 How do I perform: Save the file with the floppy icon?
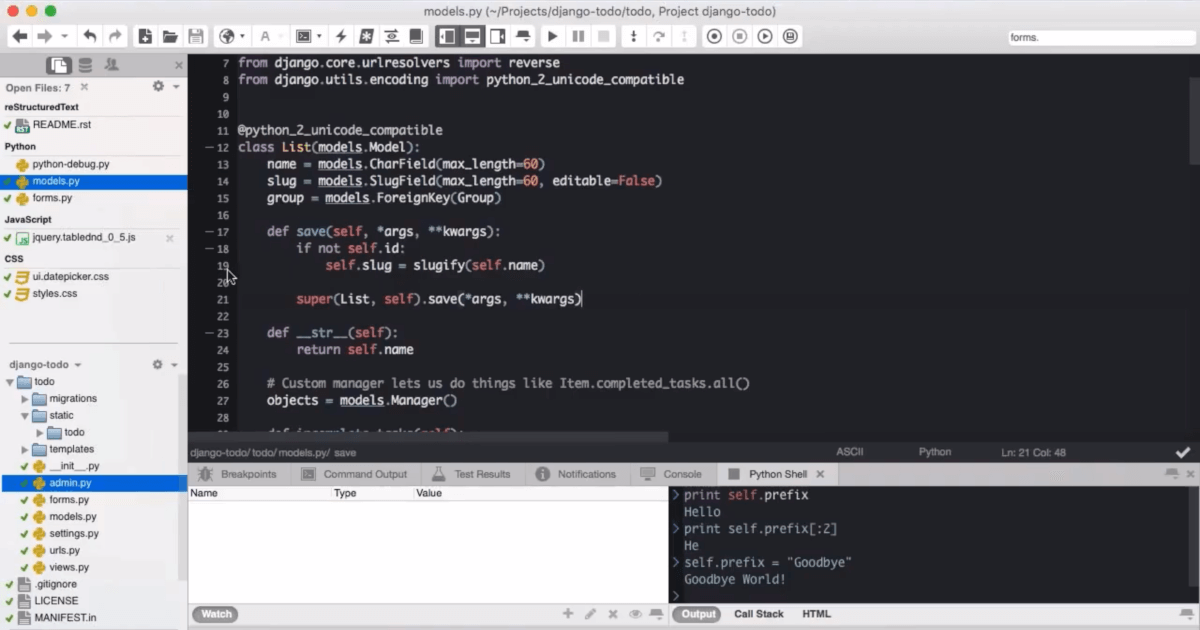click(196, 36)
